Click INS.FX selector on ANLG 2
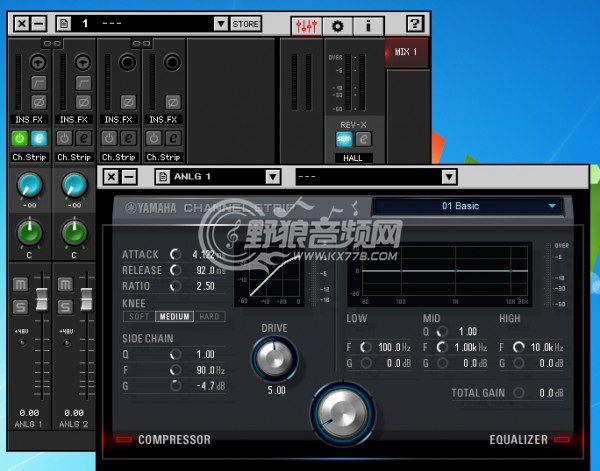The height and width of the screenshot is (471, 600). point(74,119)
